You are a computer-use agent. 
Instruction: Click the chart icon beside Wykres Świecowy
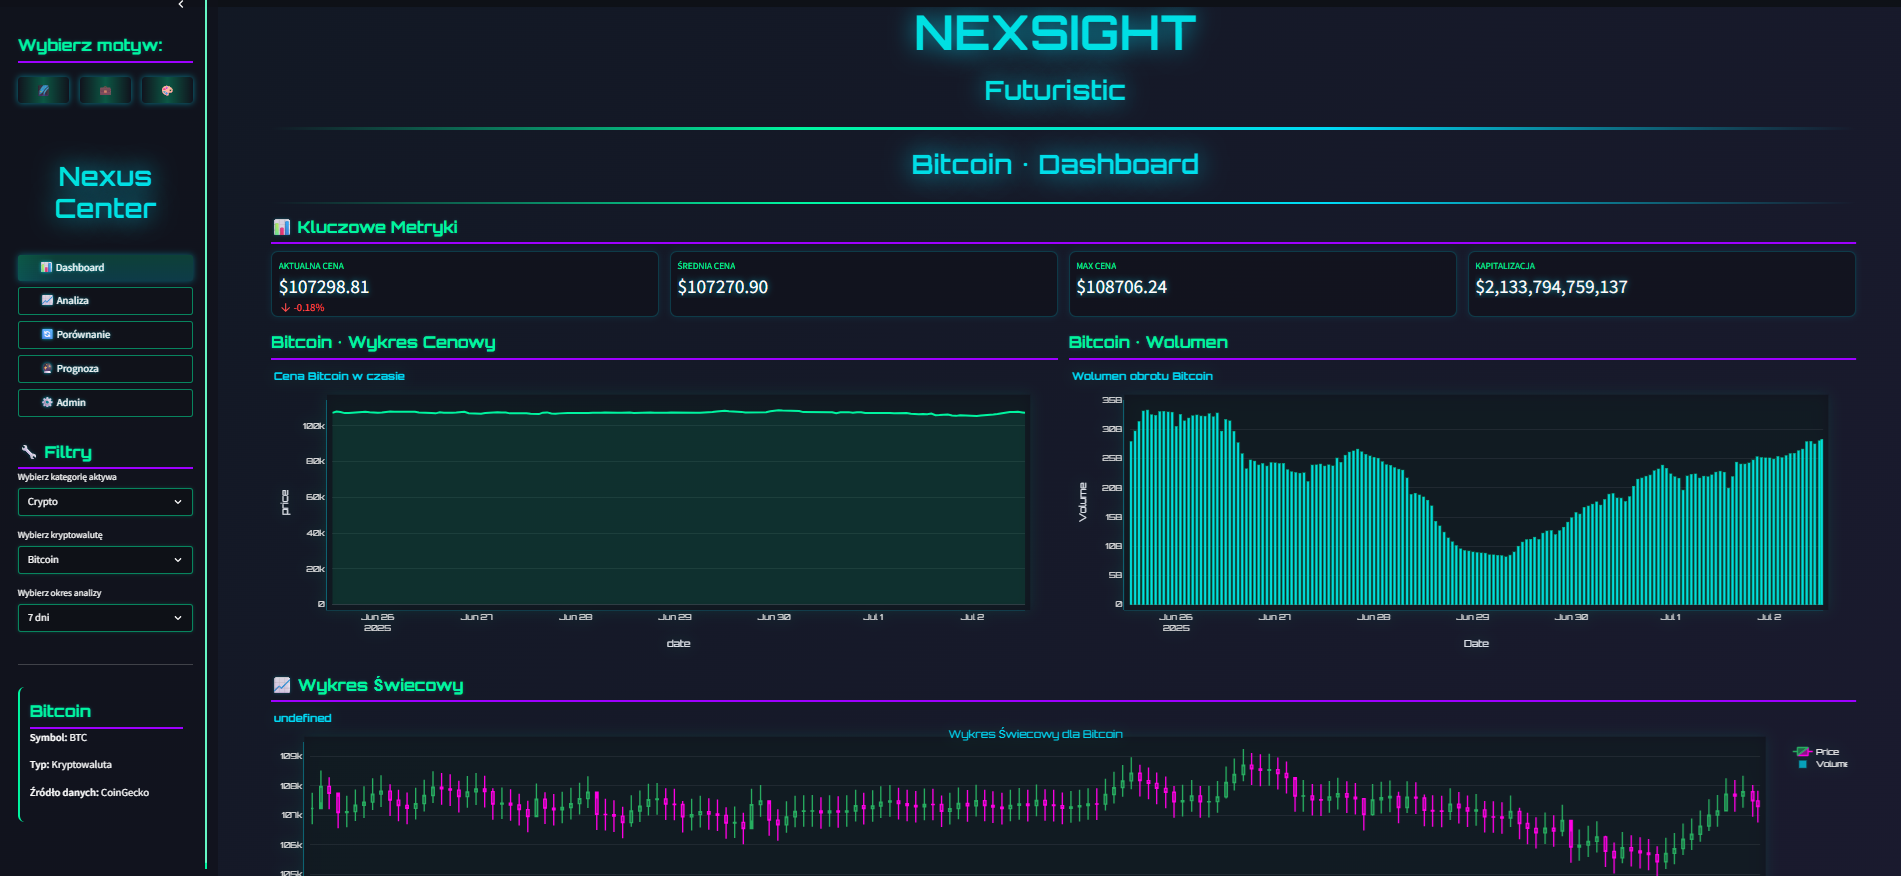point(282,685)
